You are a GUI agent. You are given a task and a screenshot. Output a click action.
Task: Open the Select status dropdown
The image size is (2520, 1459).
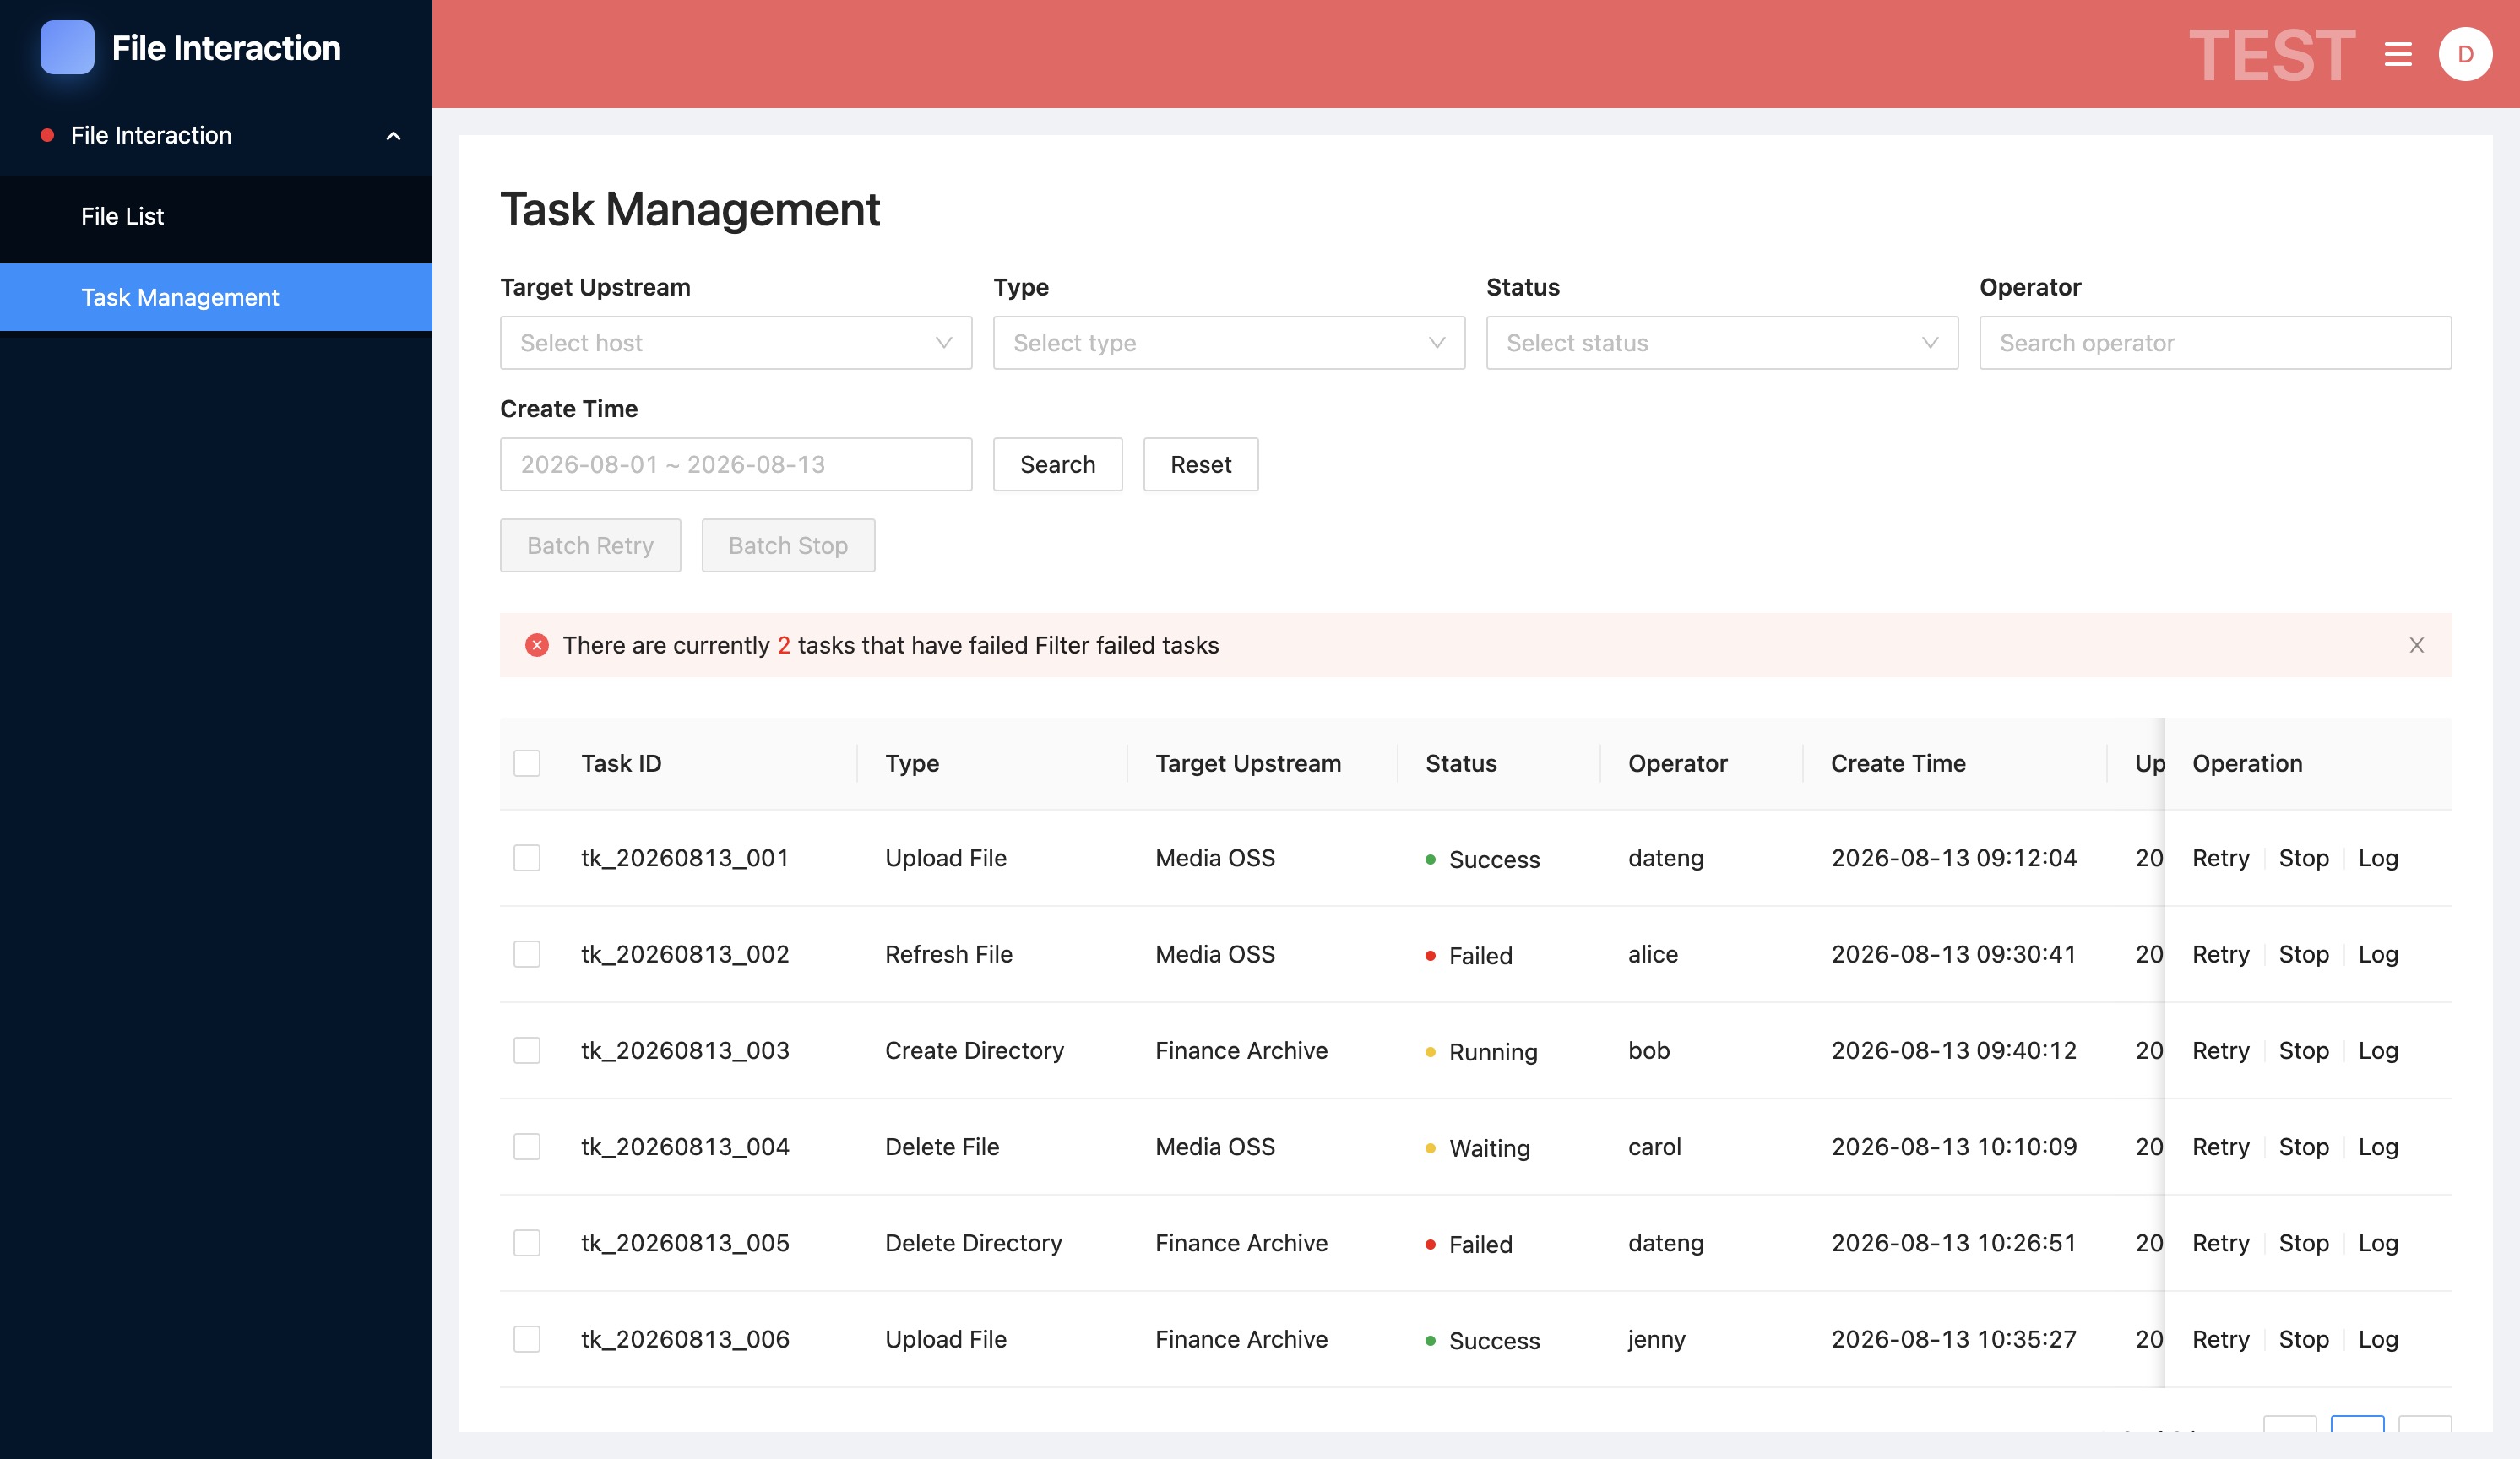[1722, 343]
